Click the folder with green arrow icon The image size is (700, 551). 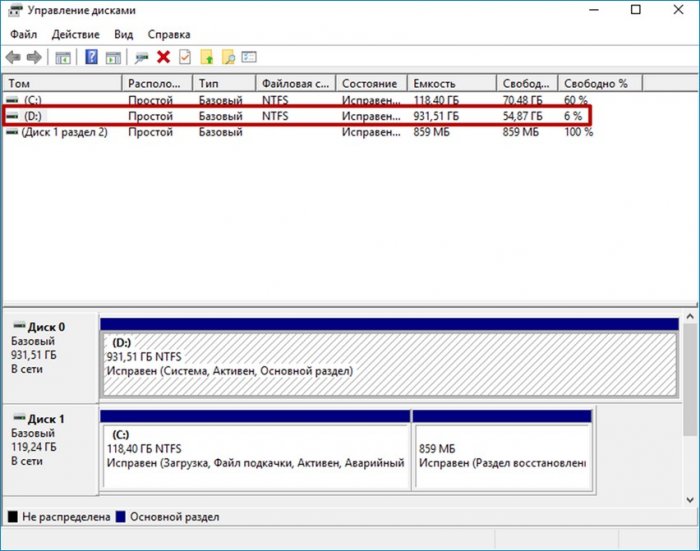tap(207, 57)
